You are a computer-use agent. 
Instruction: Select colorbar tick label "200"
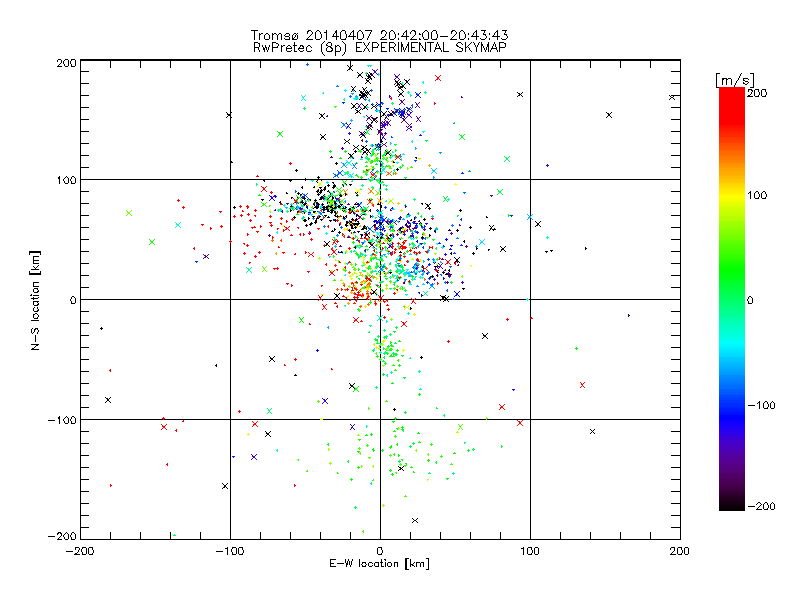[757, 93]
